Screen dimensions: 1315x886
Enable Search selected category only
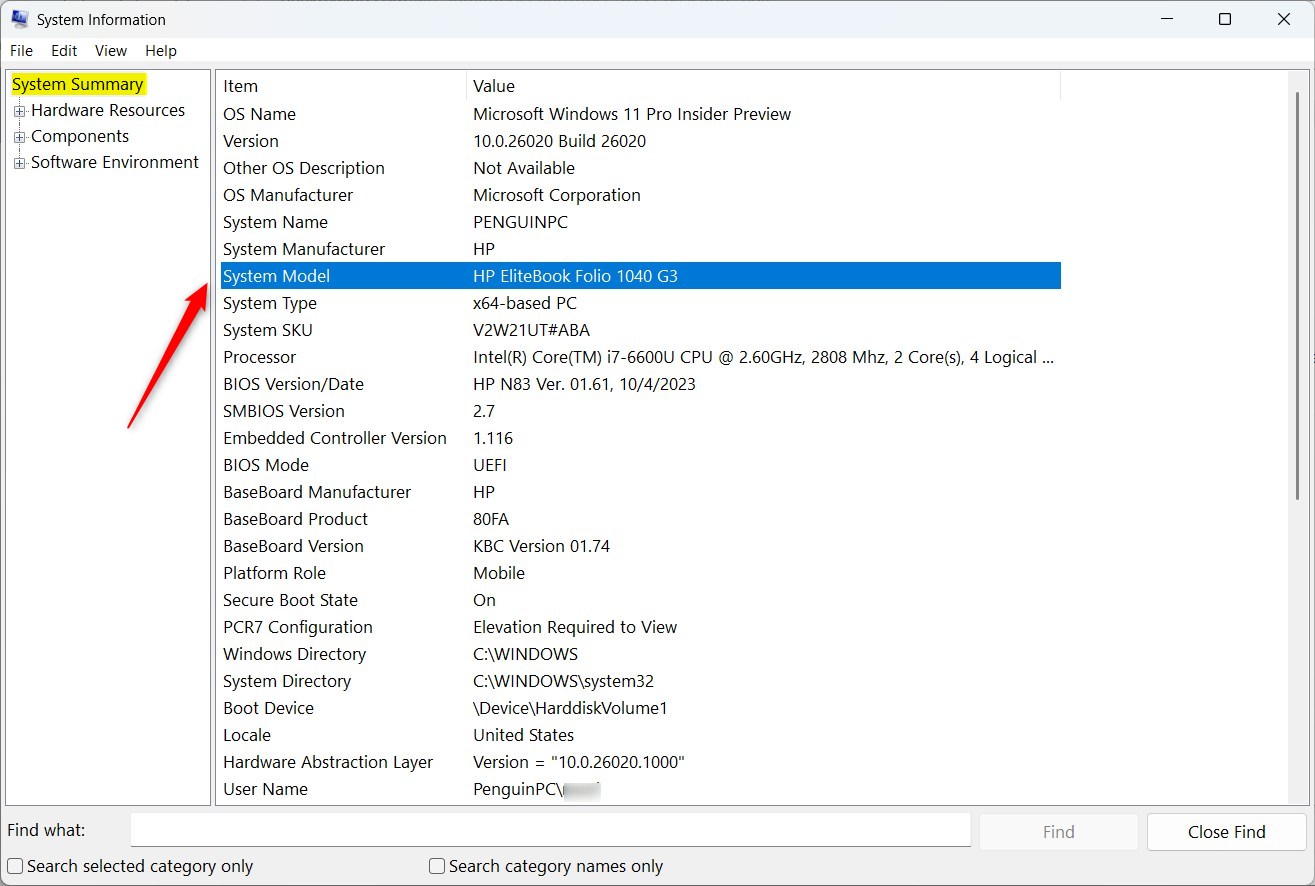pyautogui.click(x=15, y=866)
